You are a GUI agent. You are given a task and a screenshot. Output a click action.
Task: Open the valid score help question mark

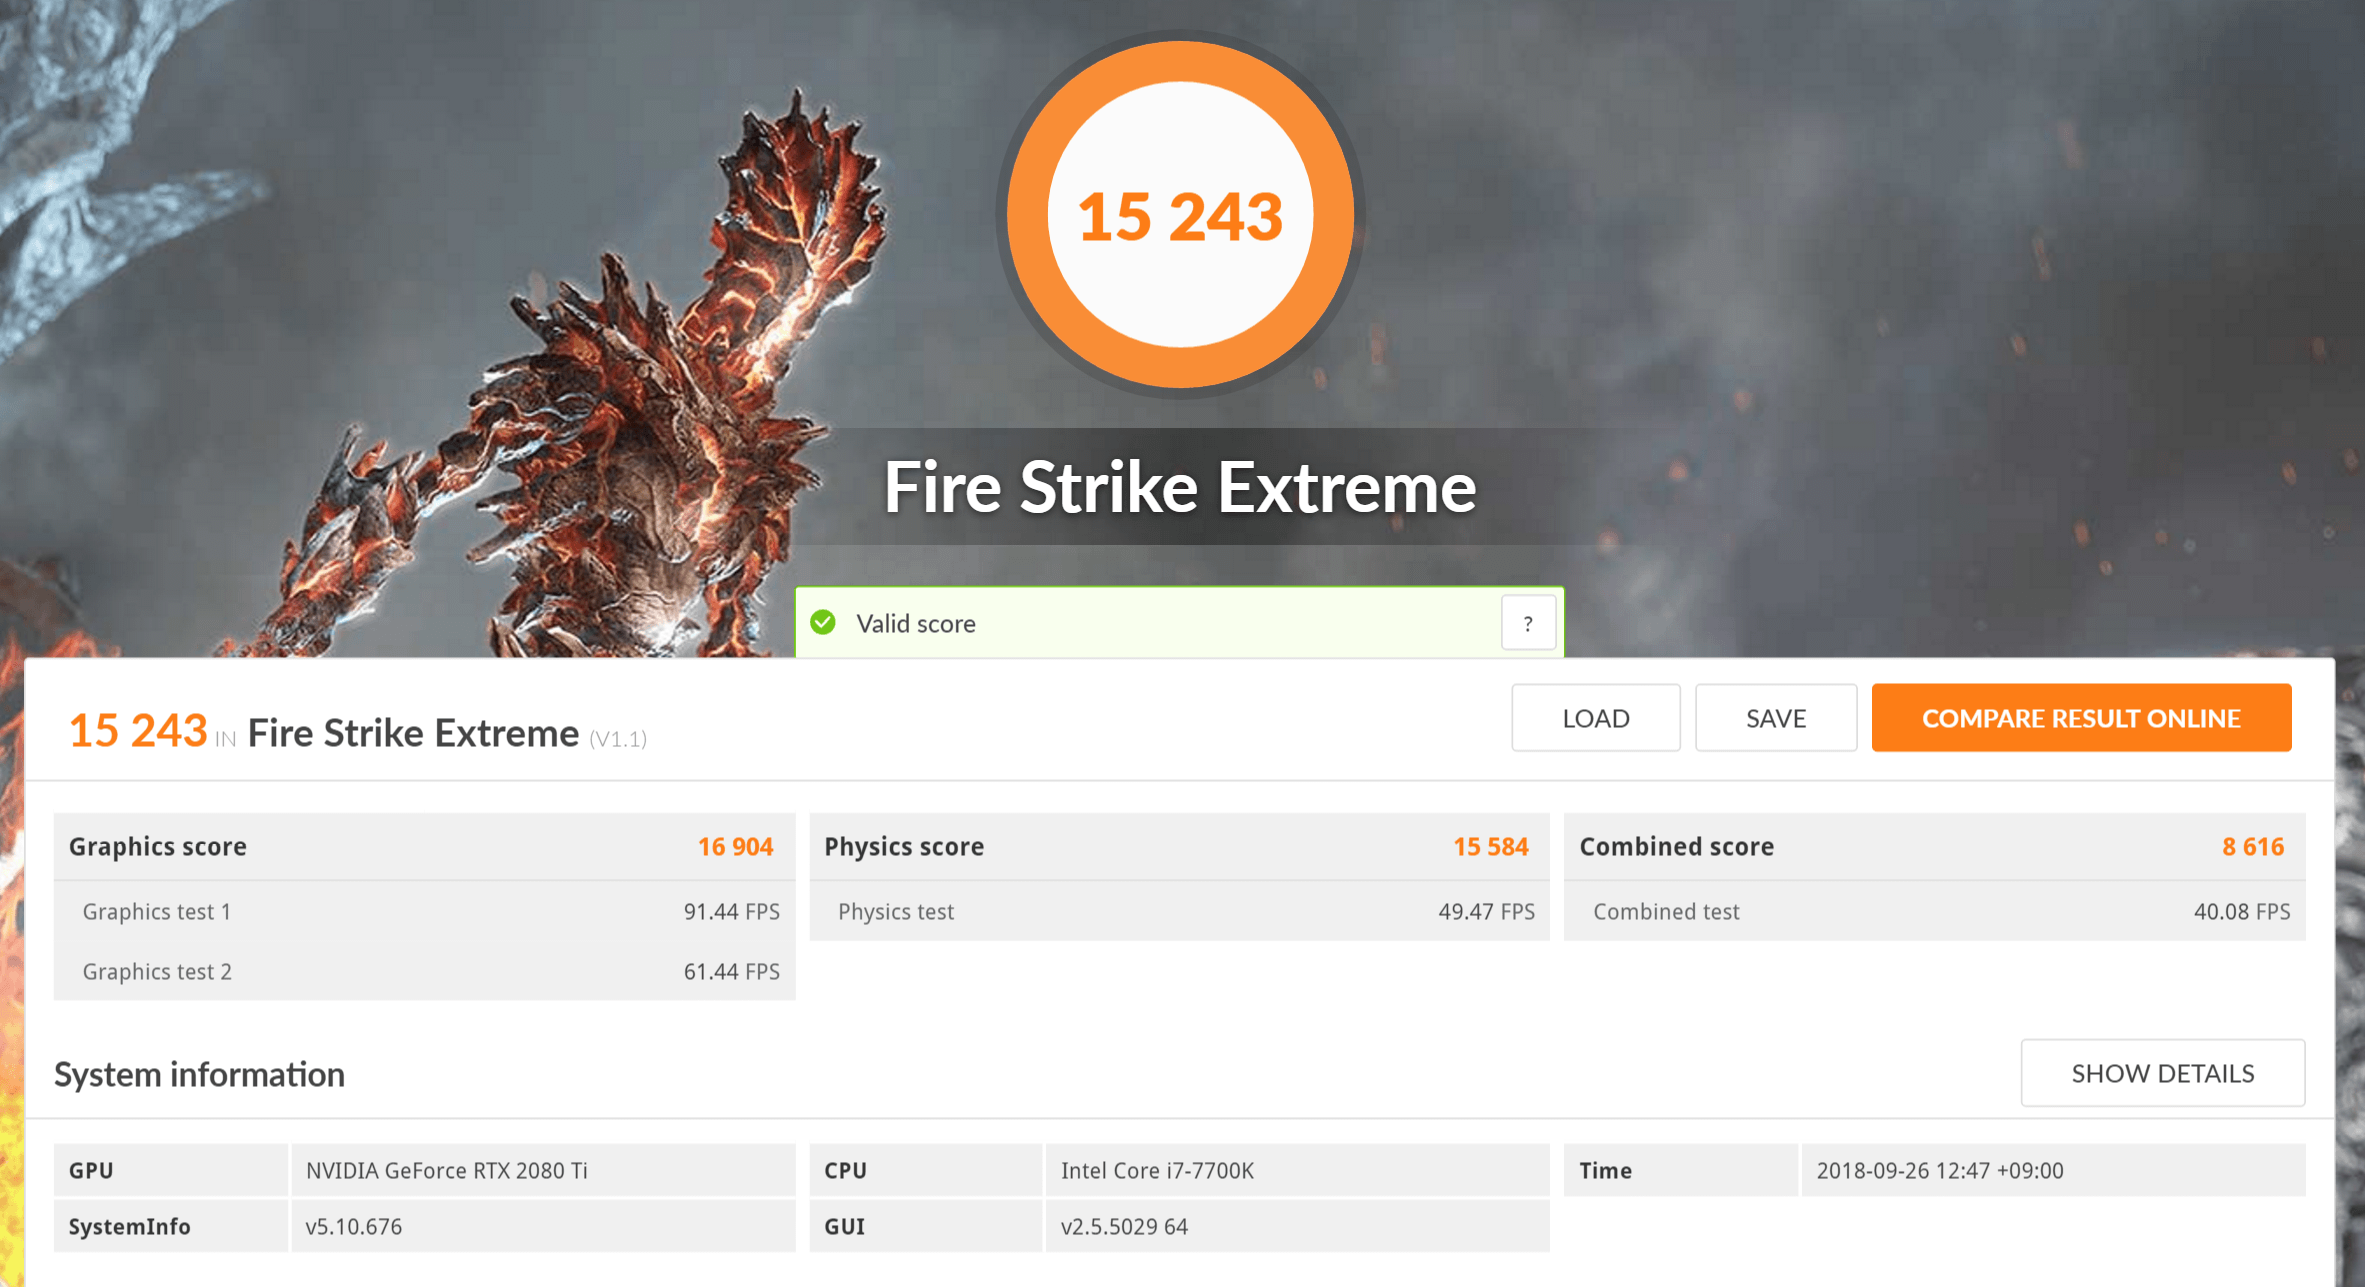tap(1527, 623)
